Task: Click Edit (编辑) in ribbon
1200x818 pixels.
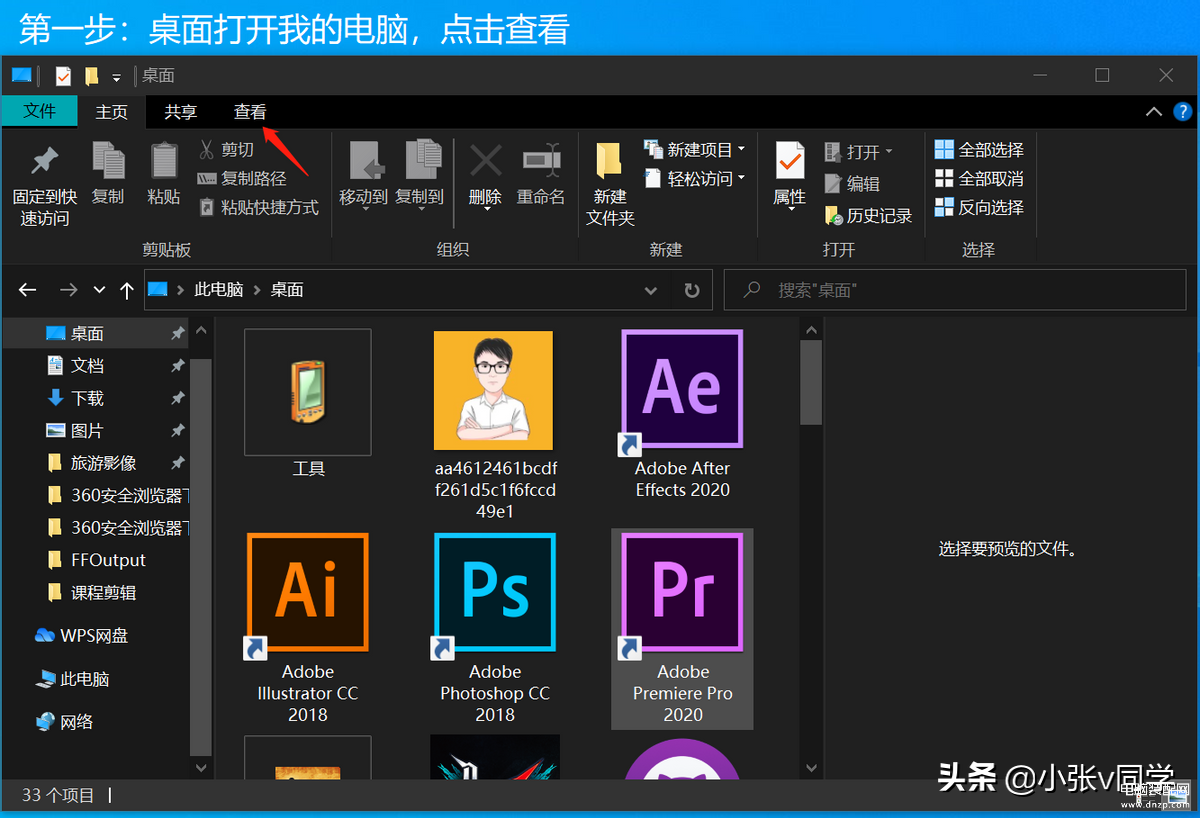Action: [x=851, y=184]
